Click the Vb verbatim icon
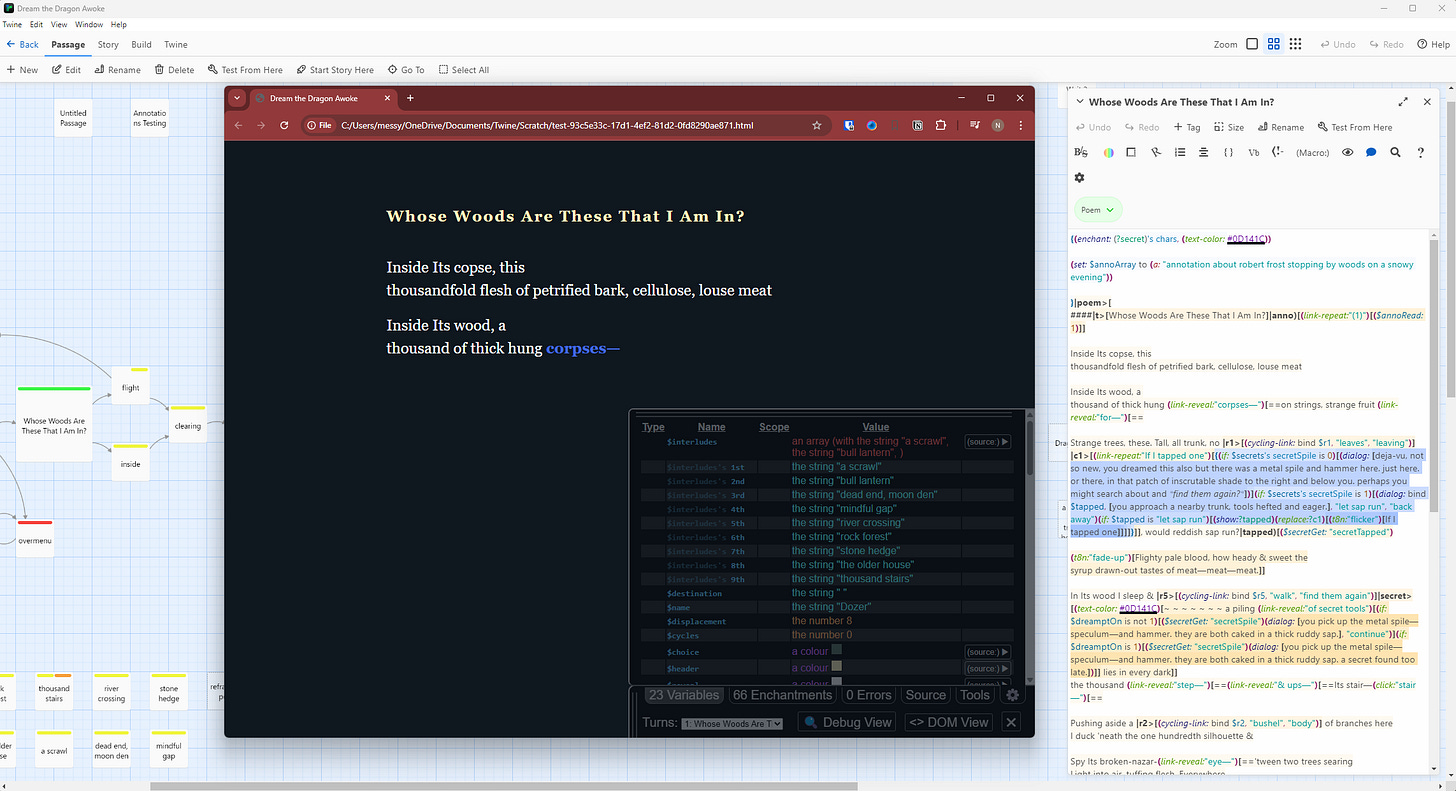Screen dimensions: 1456x791 click(1254, 153)
